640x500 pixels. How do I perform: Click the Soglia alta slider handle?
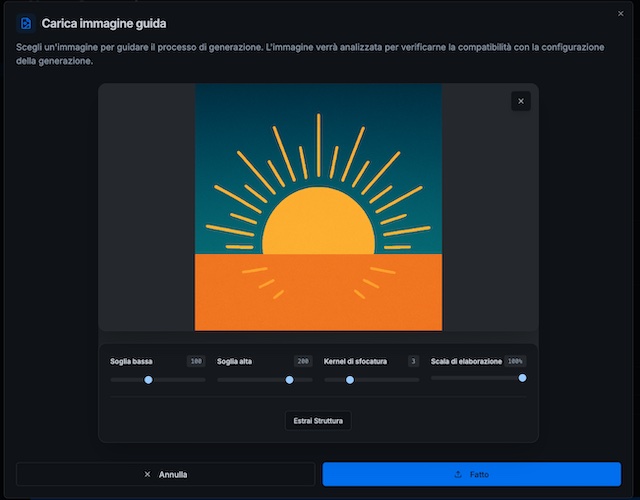[290, 380]
